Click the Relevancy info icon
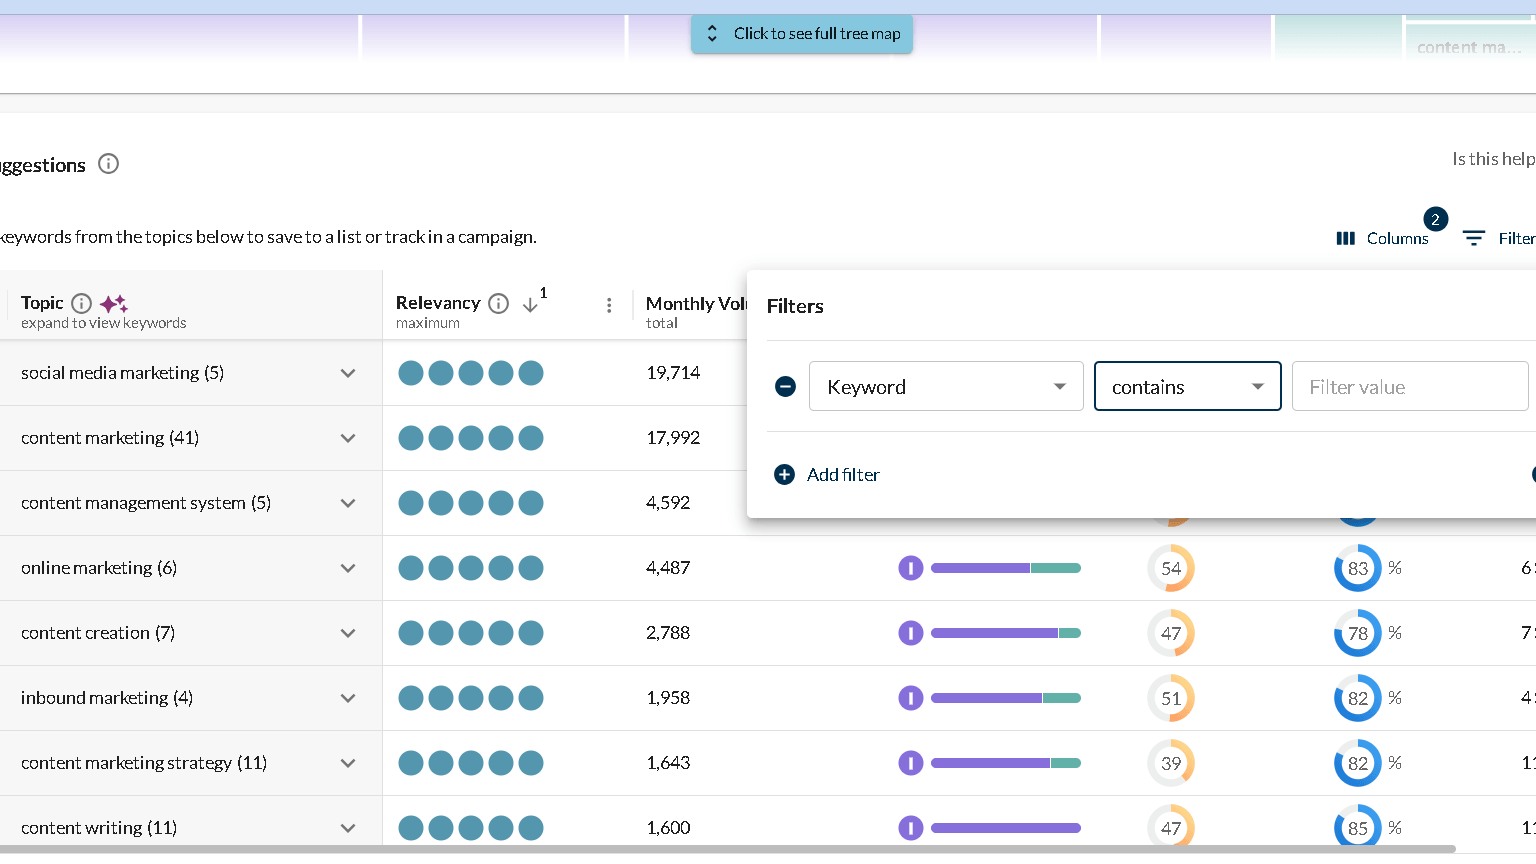This screenshot has width=1536, height=864. [x=497, y=303]
